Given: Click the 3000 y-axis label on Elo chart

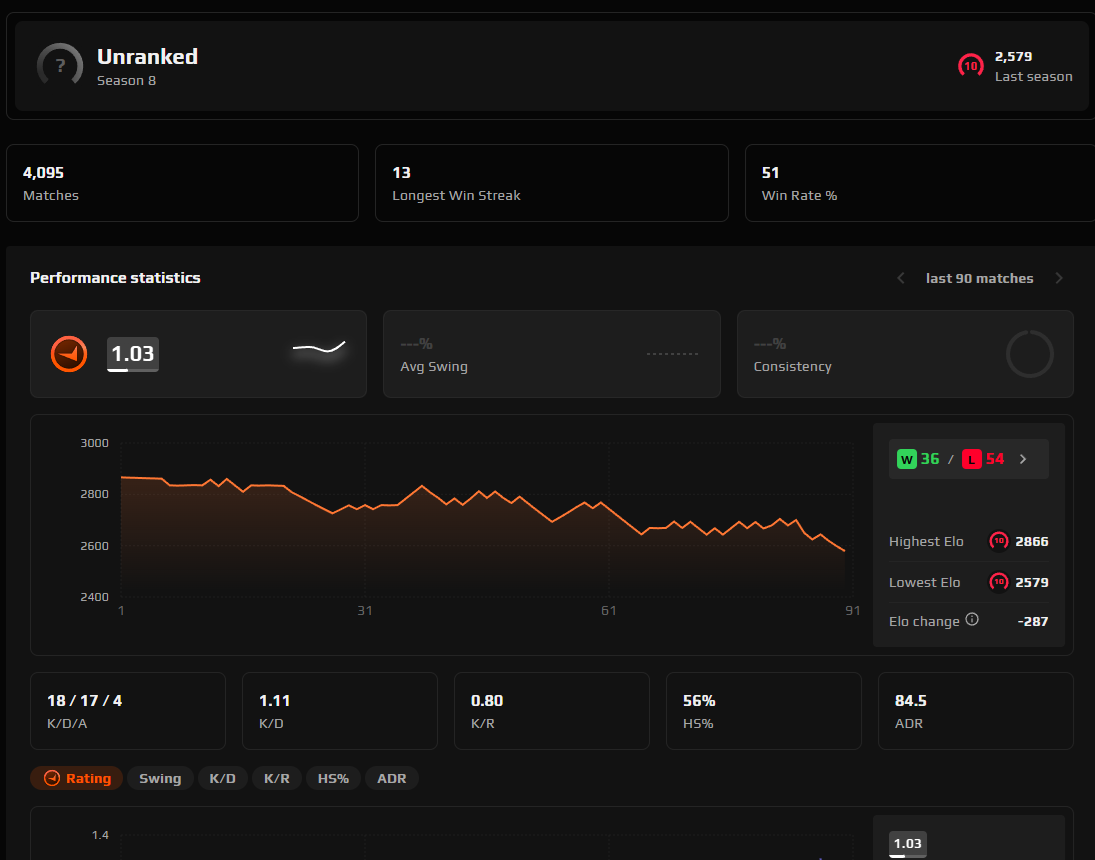Looking at the screenshot, I should [x=94, y=443].
